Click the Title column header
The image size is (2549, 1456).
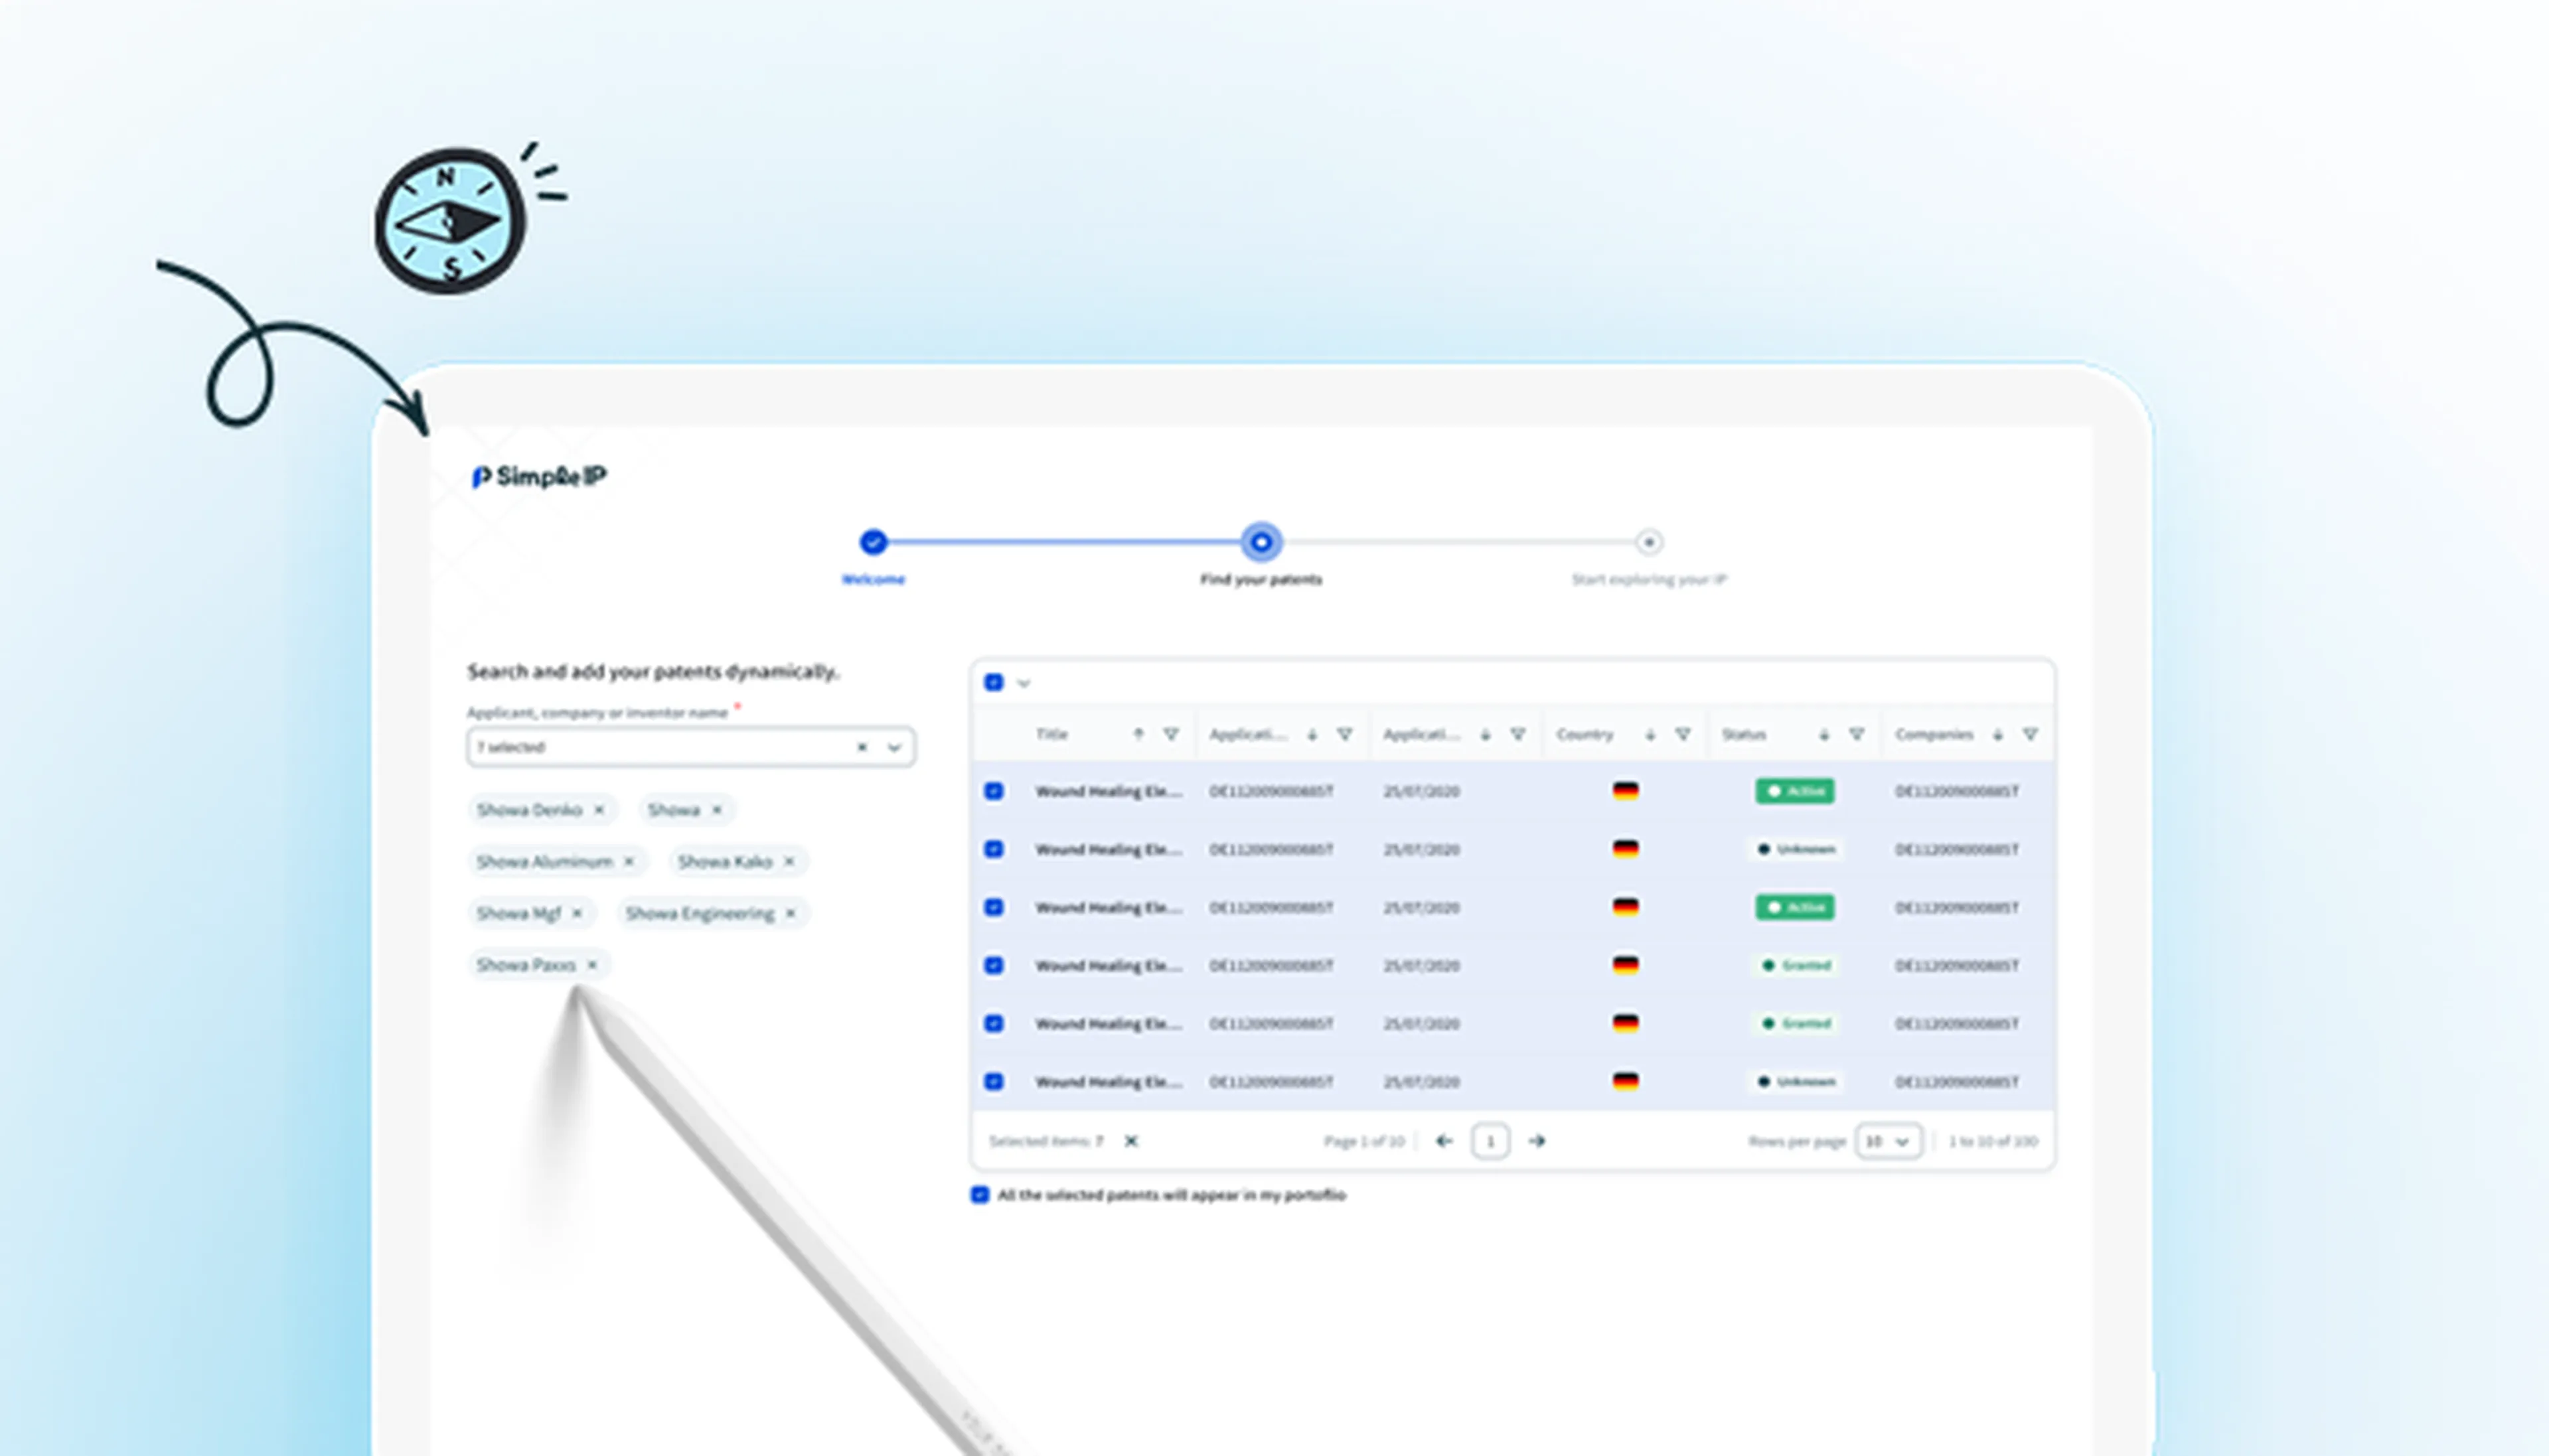tap(1052, 734)
